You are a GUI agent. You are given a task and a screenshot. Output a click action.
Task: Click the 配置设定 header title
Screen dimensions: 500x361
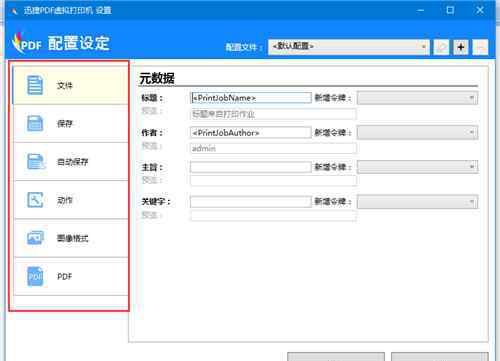pyautogui.click(x=79, y=43)
